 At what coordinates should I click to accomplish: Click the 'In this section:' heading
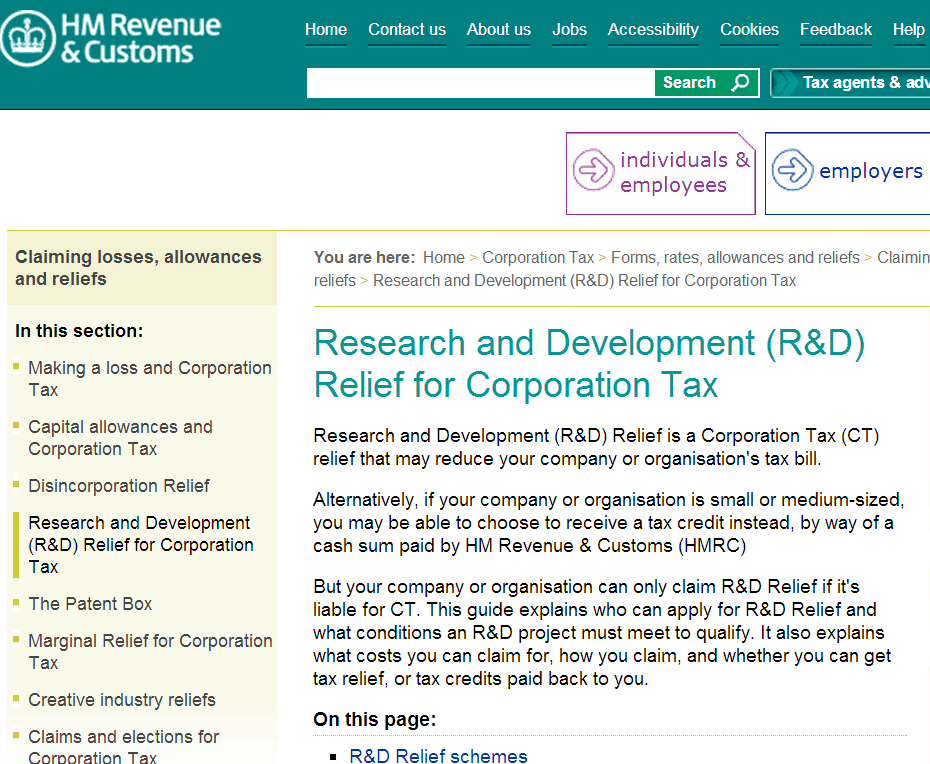pos(79,331)
